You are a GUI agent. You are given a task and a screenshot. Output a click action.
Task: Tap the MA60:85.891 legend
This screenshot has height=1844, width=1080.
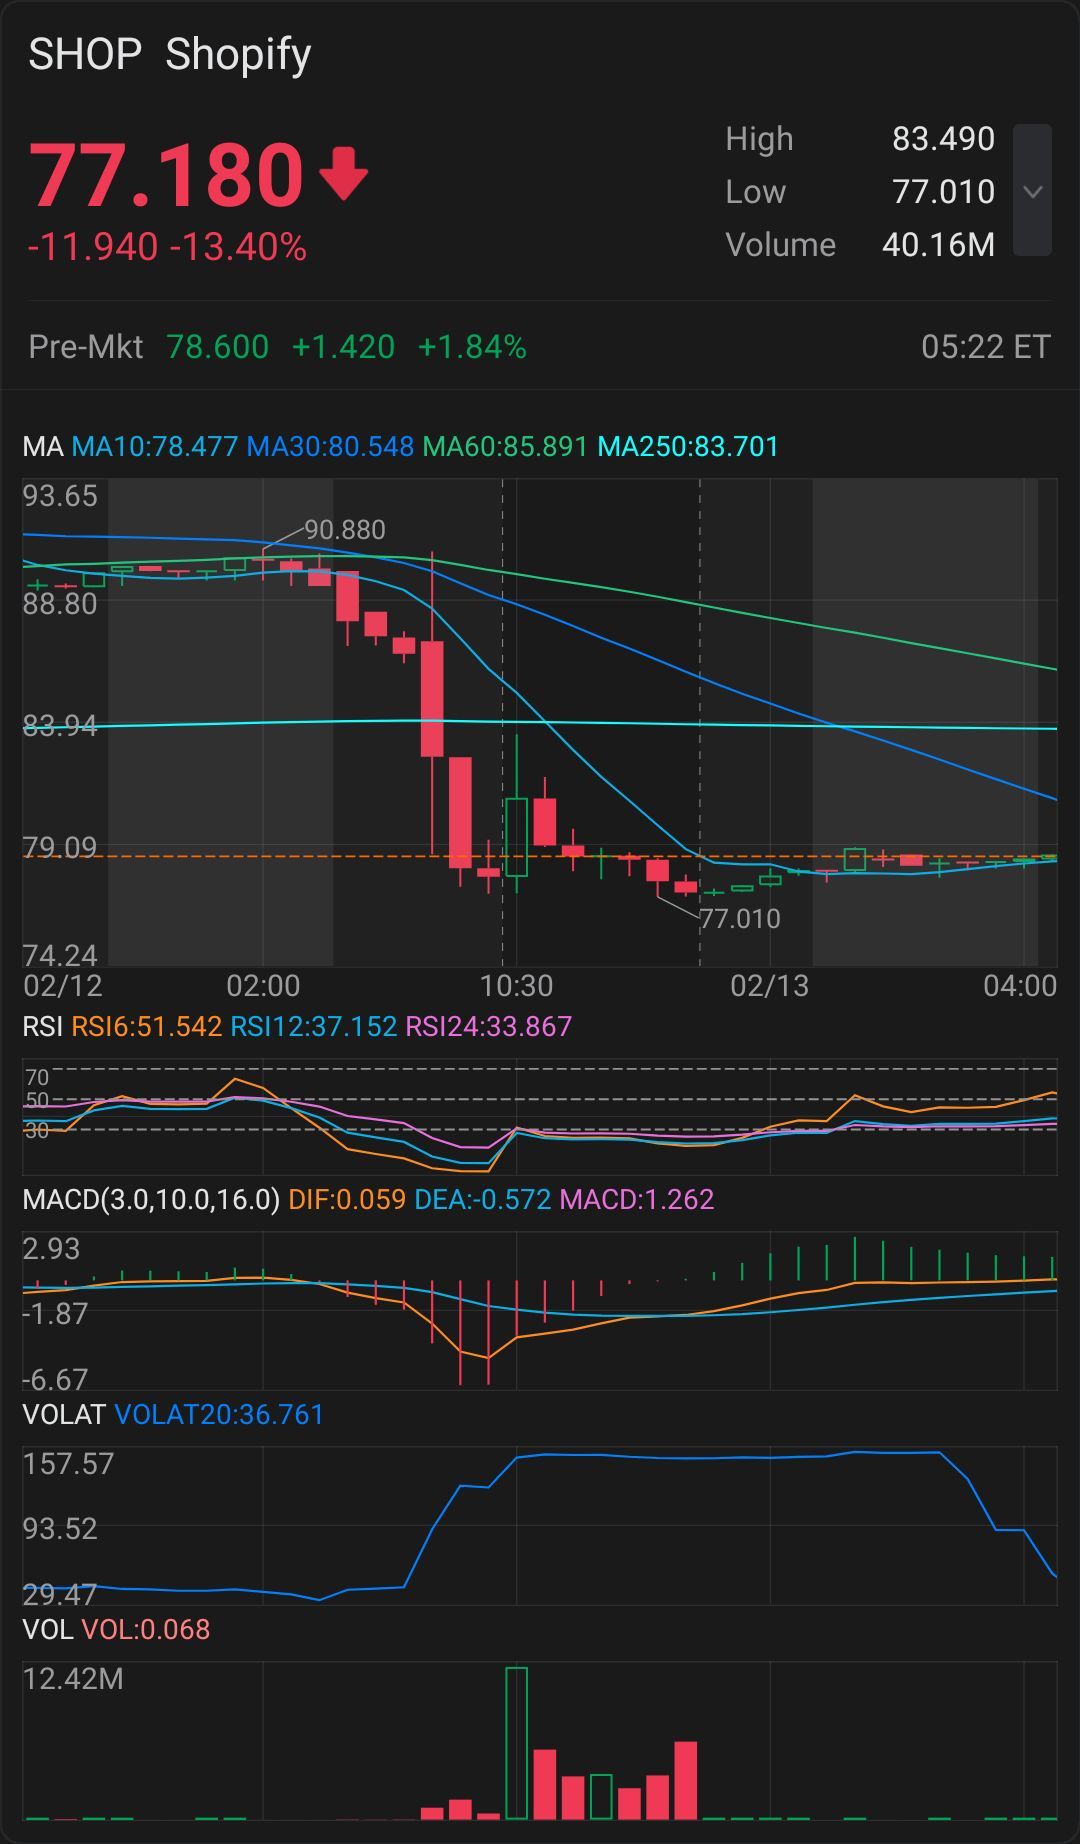point(505,446)
